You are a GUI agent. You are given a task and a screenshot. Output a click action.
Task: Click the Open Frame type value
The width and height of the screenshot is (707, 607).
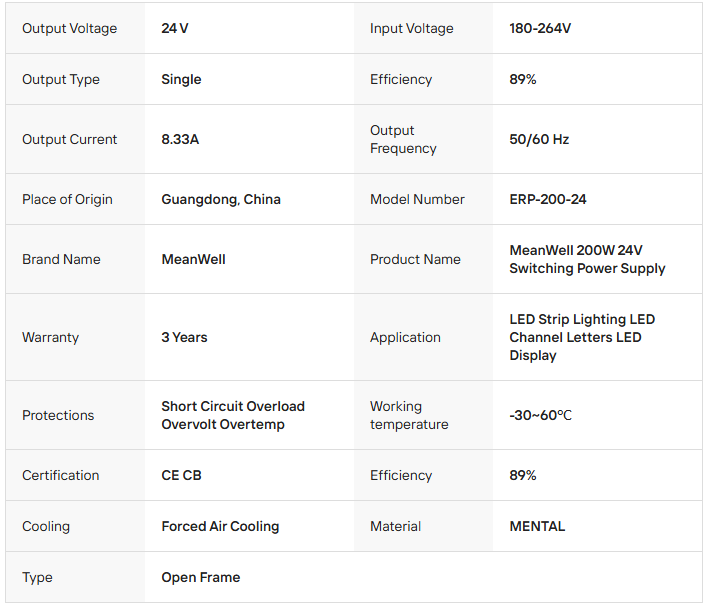[x=201, y=577]
